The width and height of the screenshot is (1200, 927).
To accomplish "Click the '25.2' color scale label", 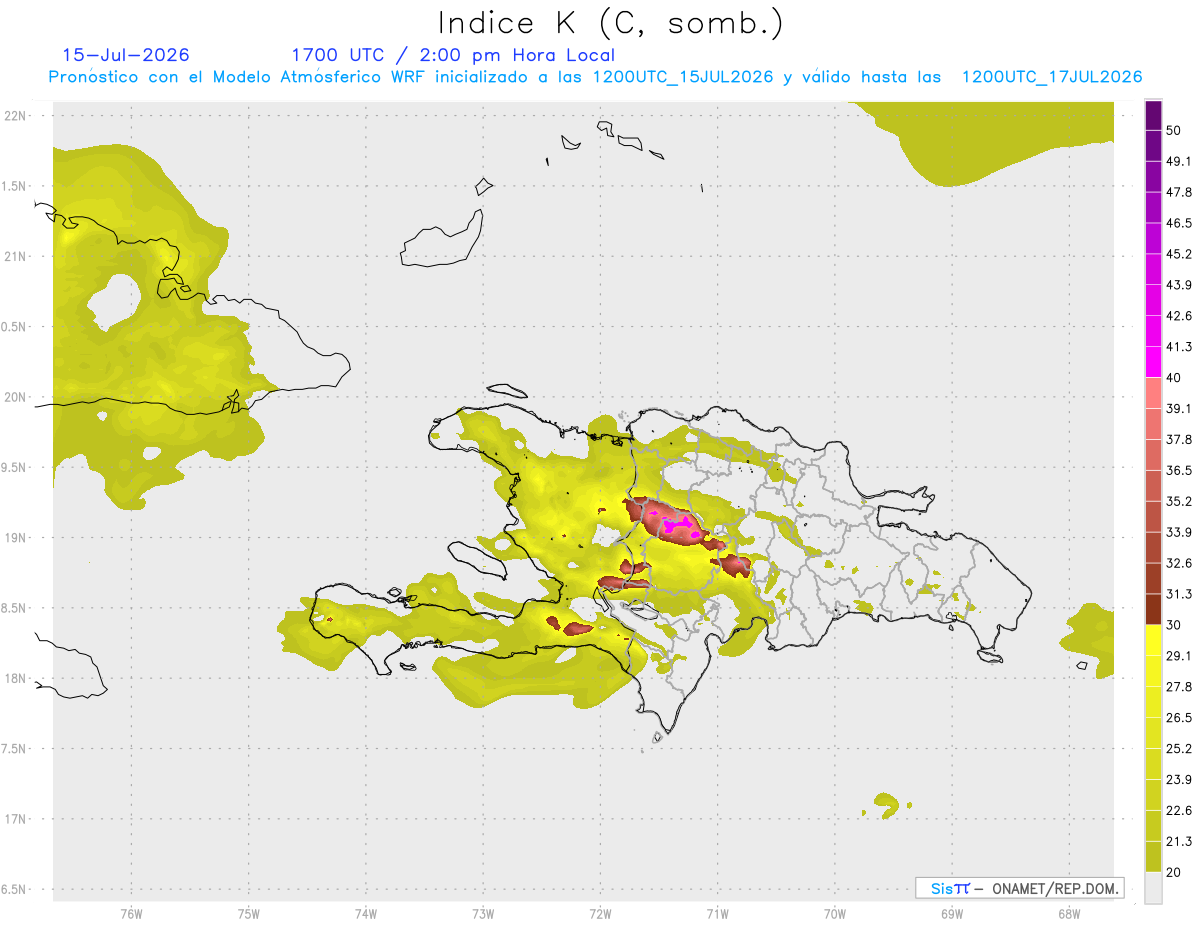I will (x=1179, y=748).
